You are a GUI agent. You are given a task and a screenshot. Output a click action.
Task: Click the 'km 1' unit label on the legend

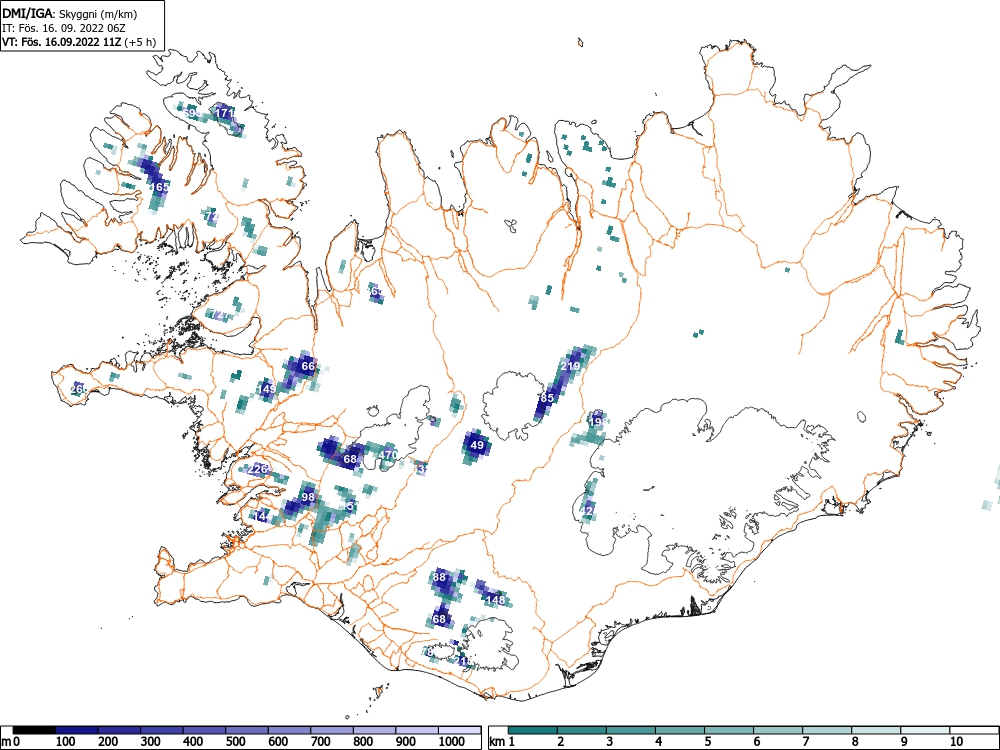502,742
